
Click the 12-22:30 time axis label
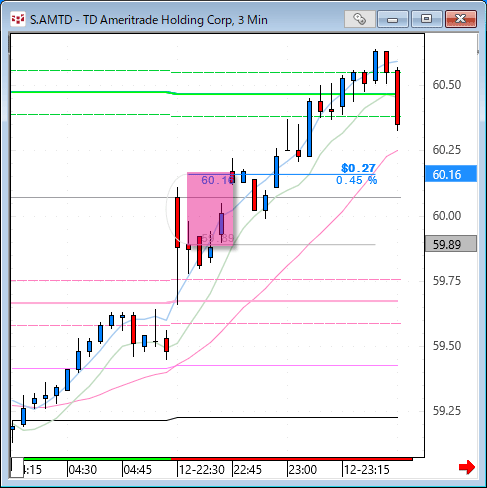click(x=202, y=470)
